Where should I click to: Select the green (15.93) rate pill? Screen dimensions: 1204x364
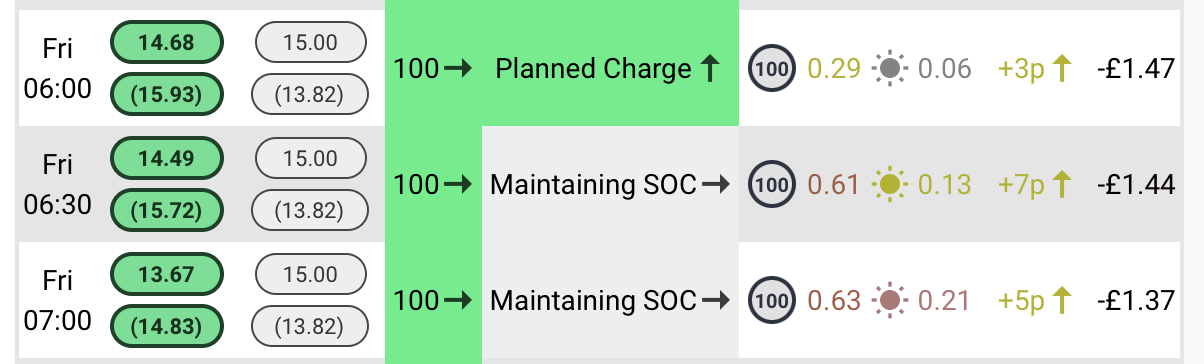(166, 95)
